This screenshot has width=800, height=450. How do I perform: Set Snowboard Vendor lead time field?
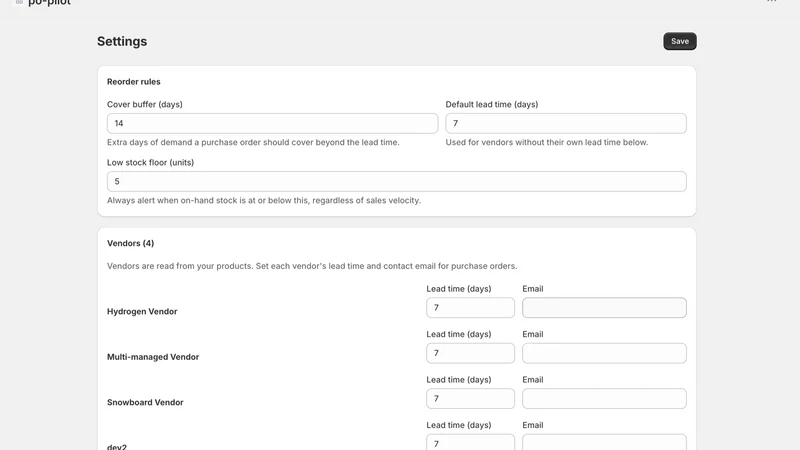[470, 398]
